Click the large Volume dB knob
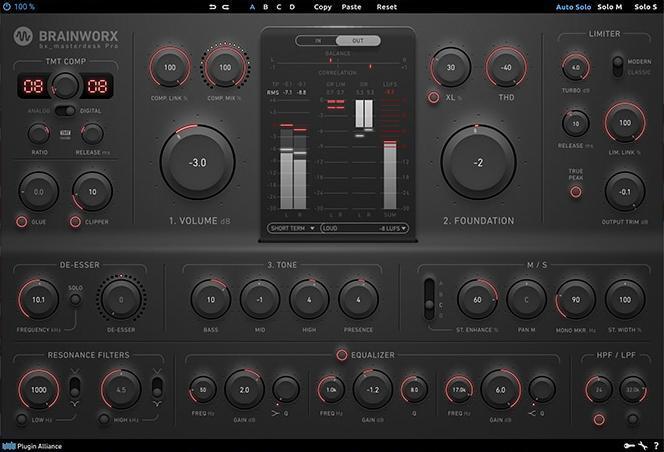The image size is (664, 452). [197, 162]
